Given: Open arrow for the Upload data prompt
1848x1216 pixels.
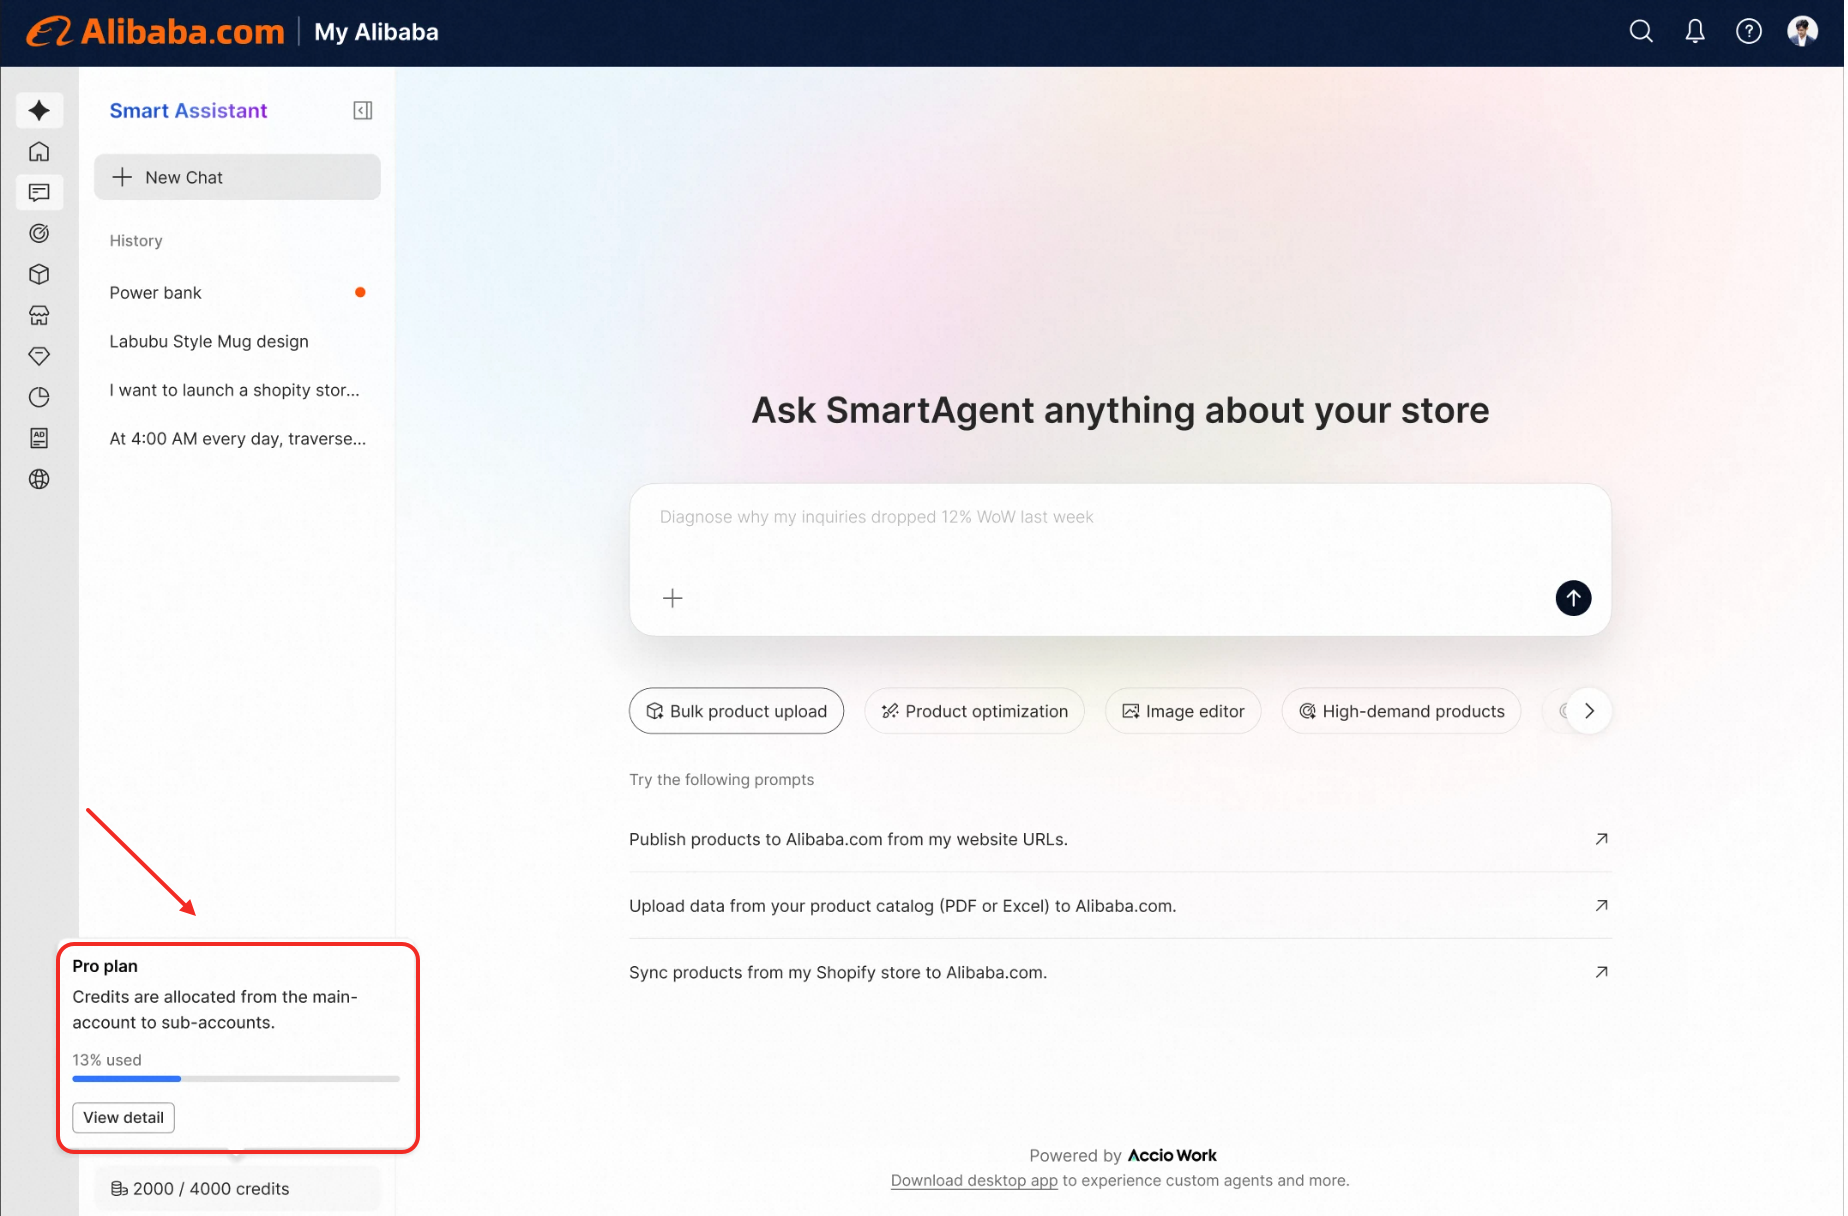Looking at the screenshot, I should pos(1601,905).
